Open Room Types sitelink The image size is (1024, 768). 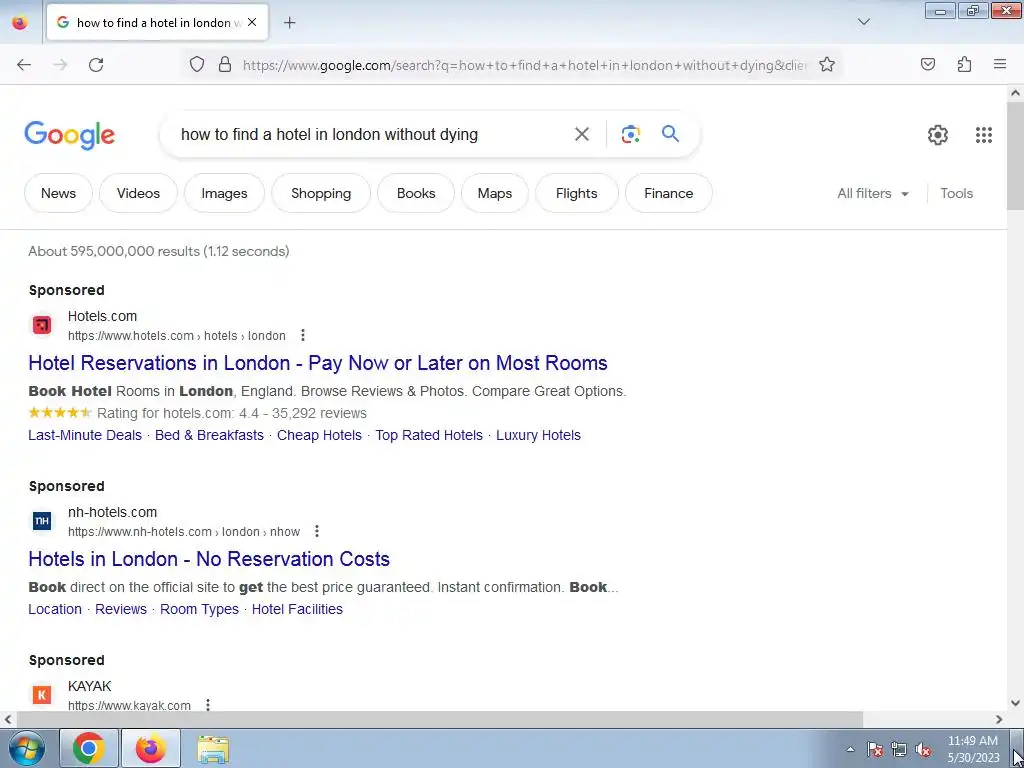pyautogui.click(x=199, y=609)
